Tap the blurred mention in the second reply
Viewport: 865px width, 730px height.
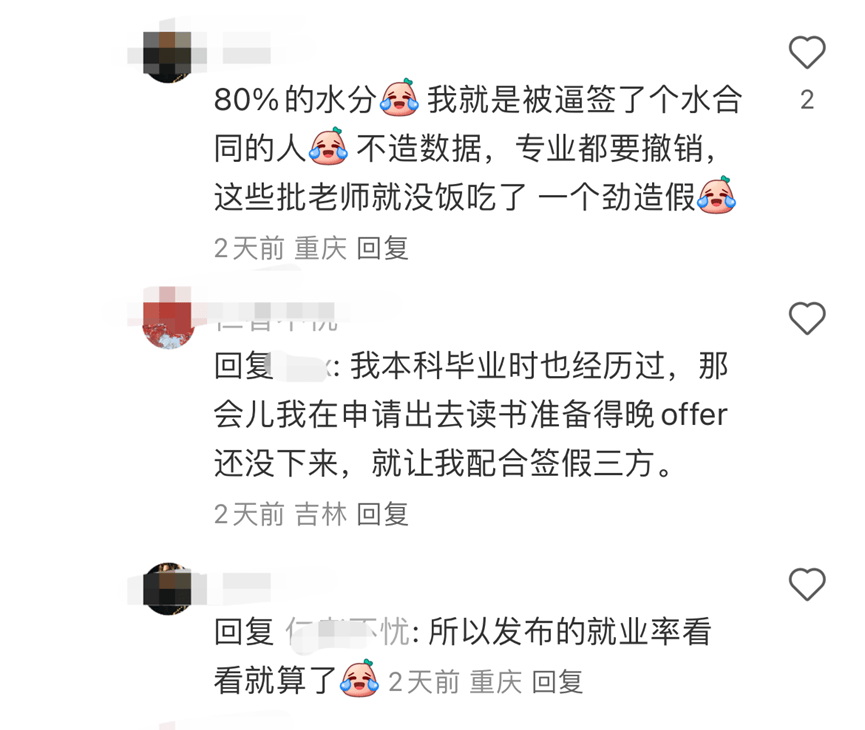302,366
